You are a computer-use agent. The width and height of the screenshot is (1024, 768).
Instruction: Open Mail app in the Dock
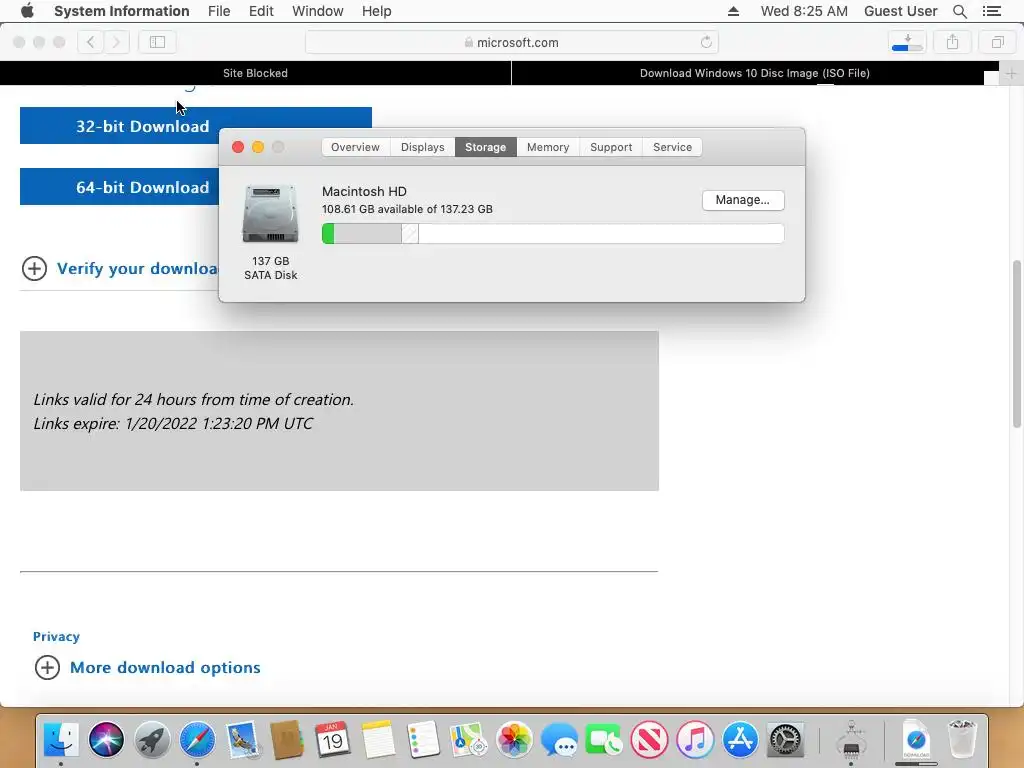[x=242, y=740]
